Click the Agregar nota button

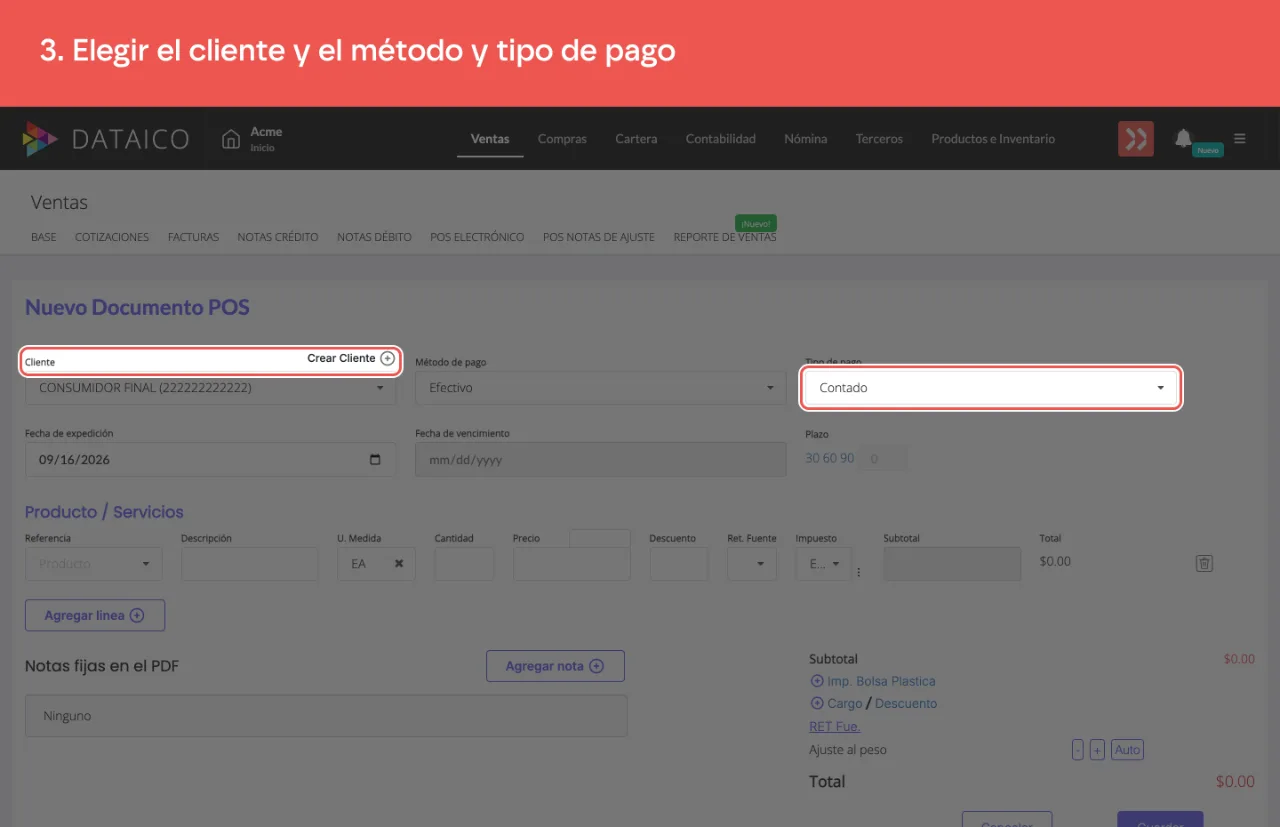(x=555, y=666)
